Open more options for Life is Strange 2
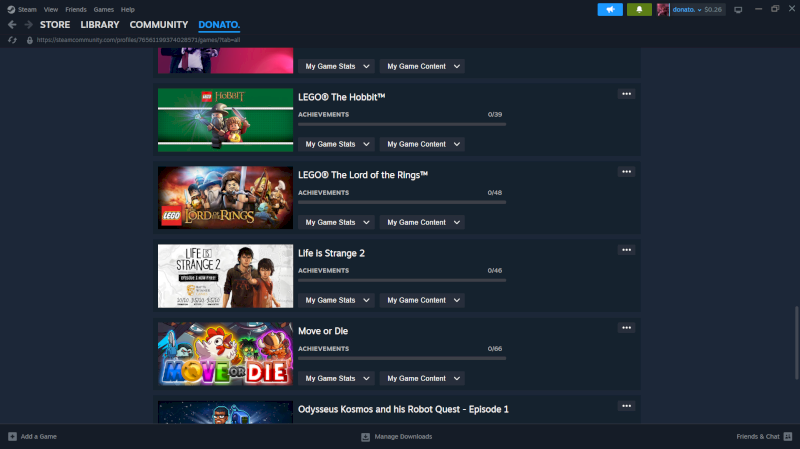The image size is (800, 449). tap(627, 250)
